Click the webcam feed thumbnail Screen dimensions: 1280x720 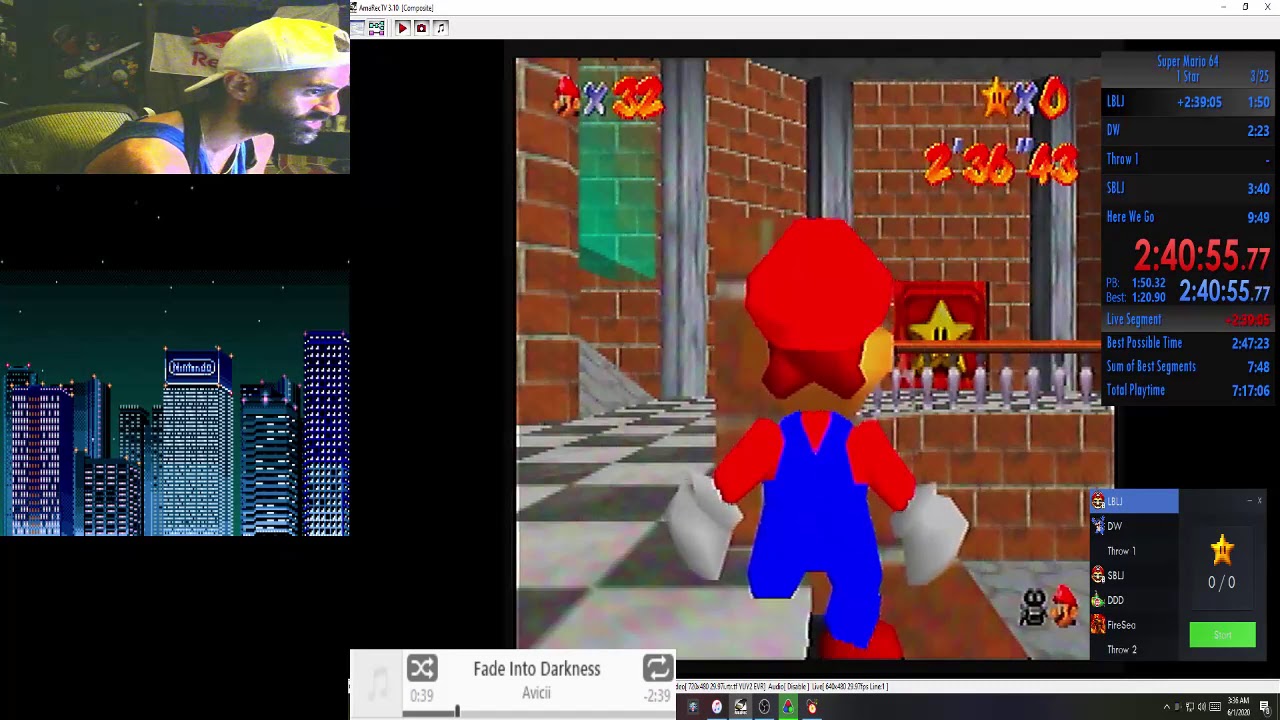tap(175, 87)
